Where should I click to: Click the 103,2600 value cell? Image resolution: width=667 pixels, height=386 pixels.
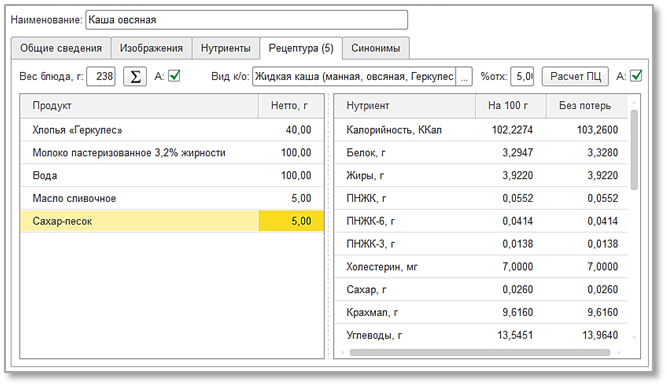click(x=587, y=130)
